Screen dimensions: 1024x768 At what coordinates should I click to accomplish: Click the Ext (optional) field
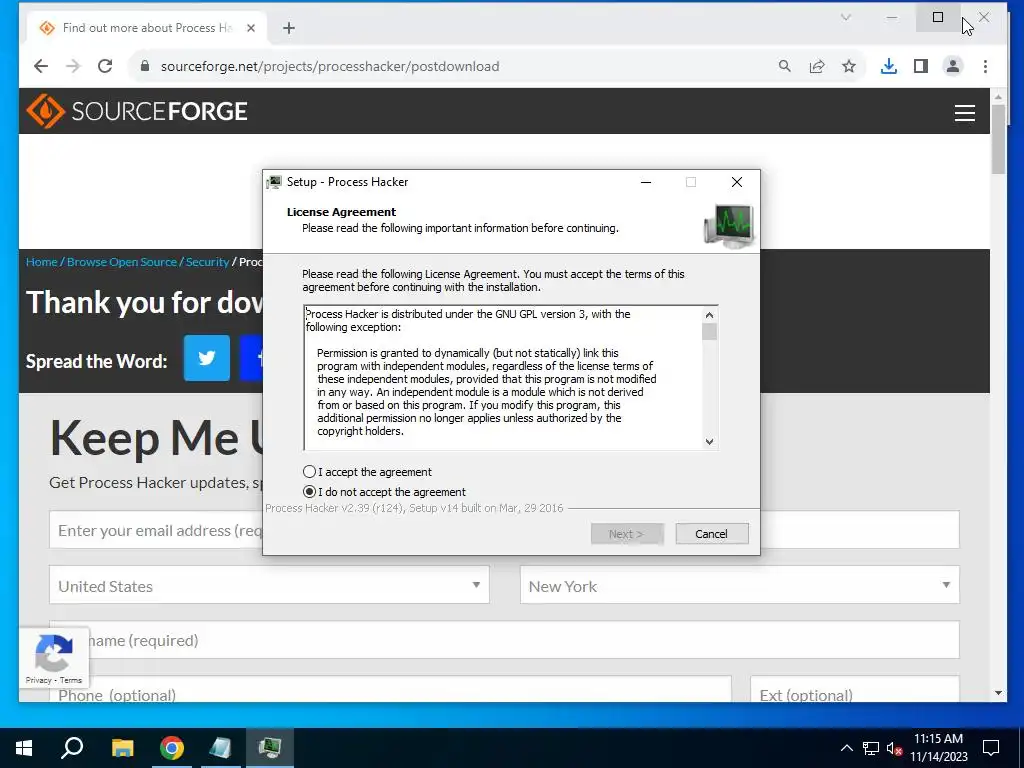[855, 689]
